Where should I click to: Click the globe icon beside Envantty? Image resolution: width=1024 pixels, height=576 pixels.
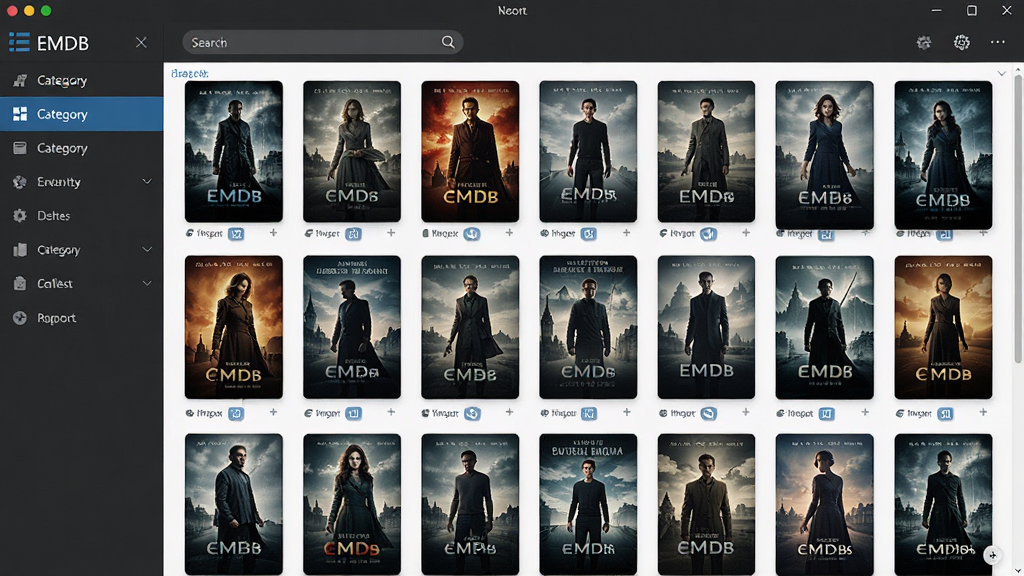(x=20, y=182)
